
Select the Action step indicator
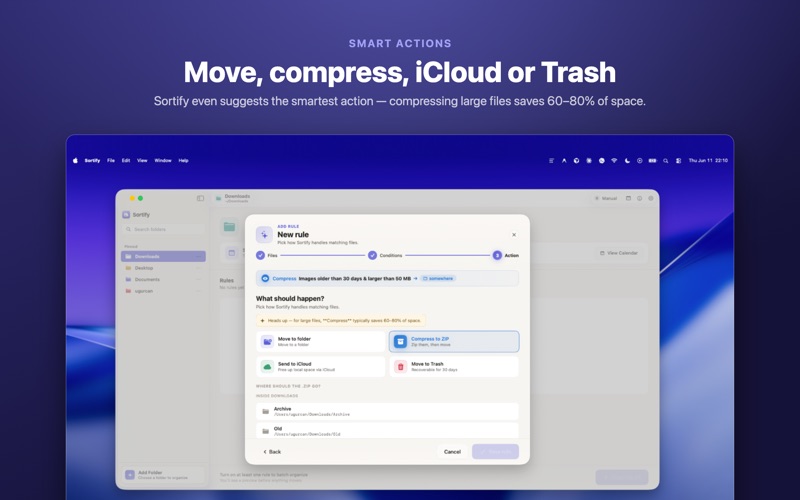[x=506, y=255]
